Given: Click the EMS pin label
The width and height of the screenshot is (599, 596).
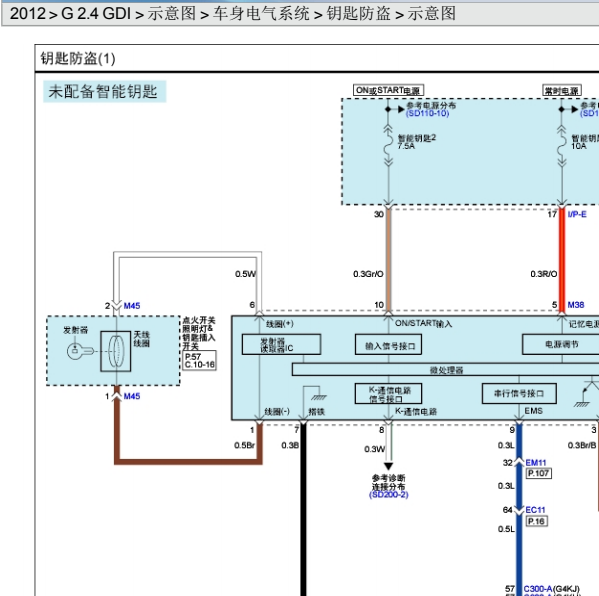Looking at the screenshot, I should point(533,411).
